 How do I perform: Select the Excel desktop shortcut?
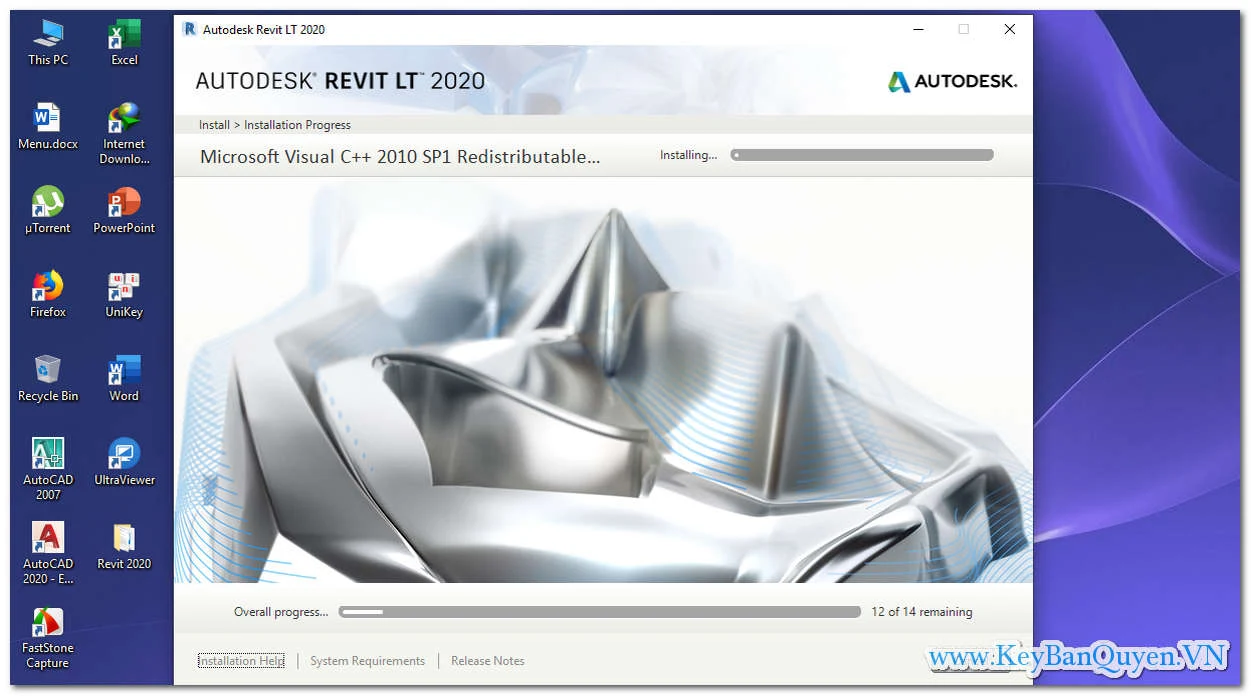(x=124, y=42)
